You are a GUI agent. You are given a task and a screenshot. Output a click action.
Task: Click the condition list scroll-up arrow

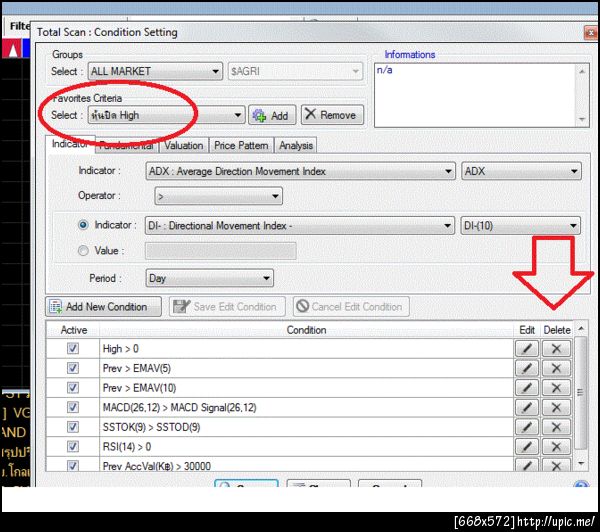click(581, 329)
